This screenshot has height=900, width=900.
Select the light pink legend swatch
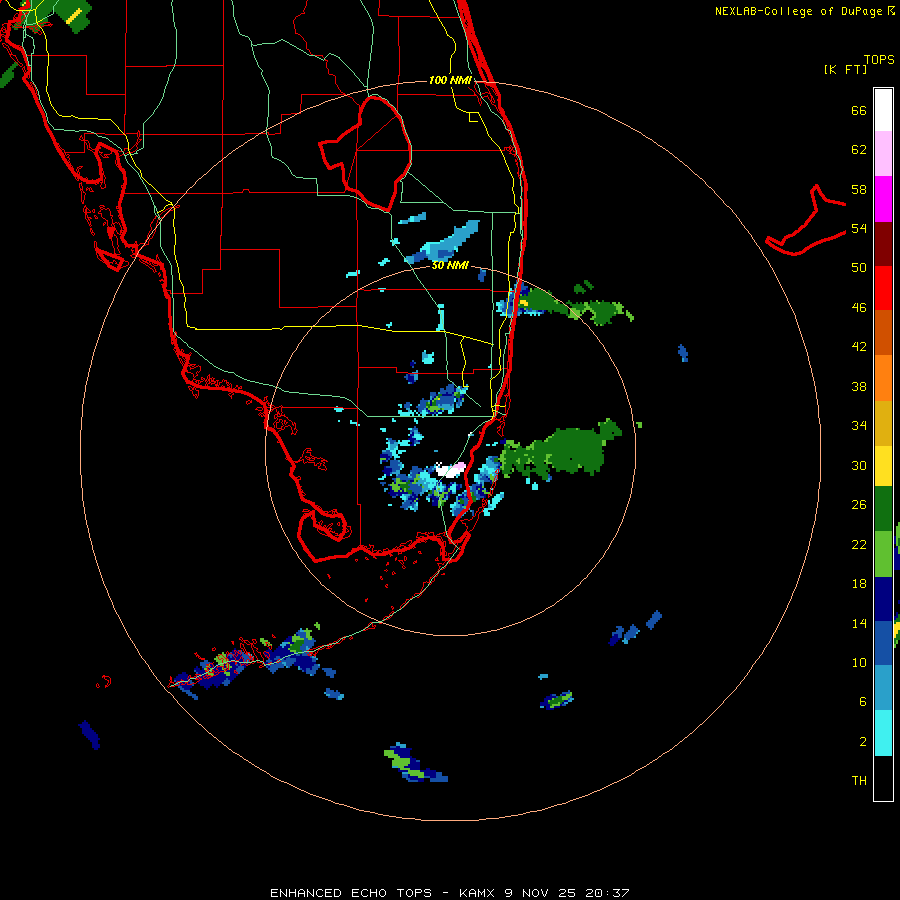pos(883,154)
